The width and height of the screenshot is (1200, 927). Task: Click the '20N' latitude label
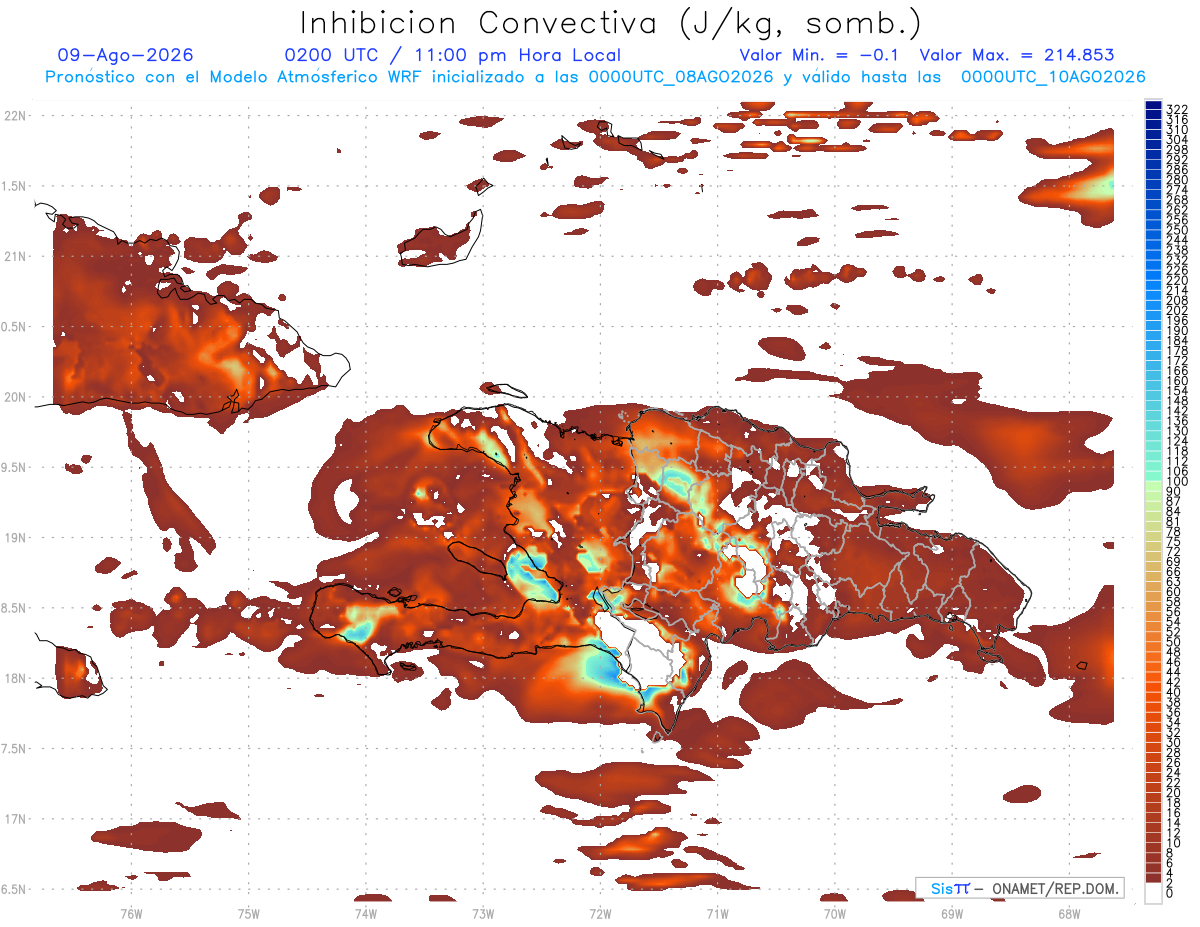(x=16, y=397)
